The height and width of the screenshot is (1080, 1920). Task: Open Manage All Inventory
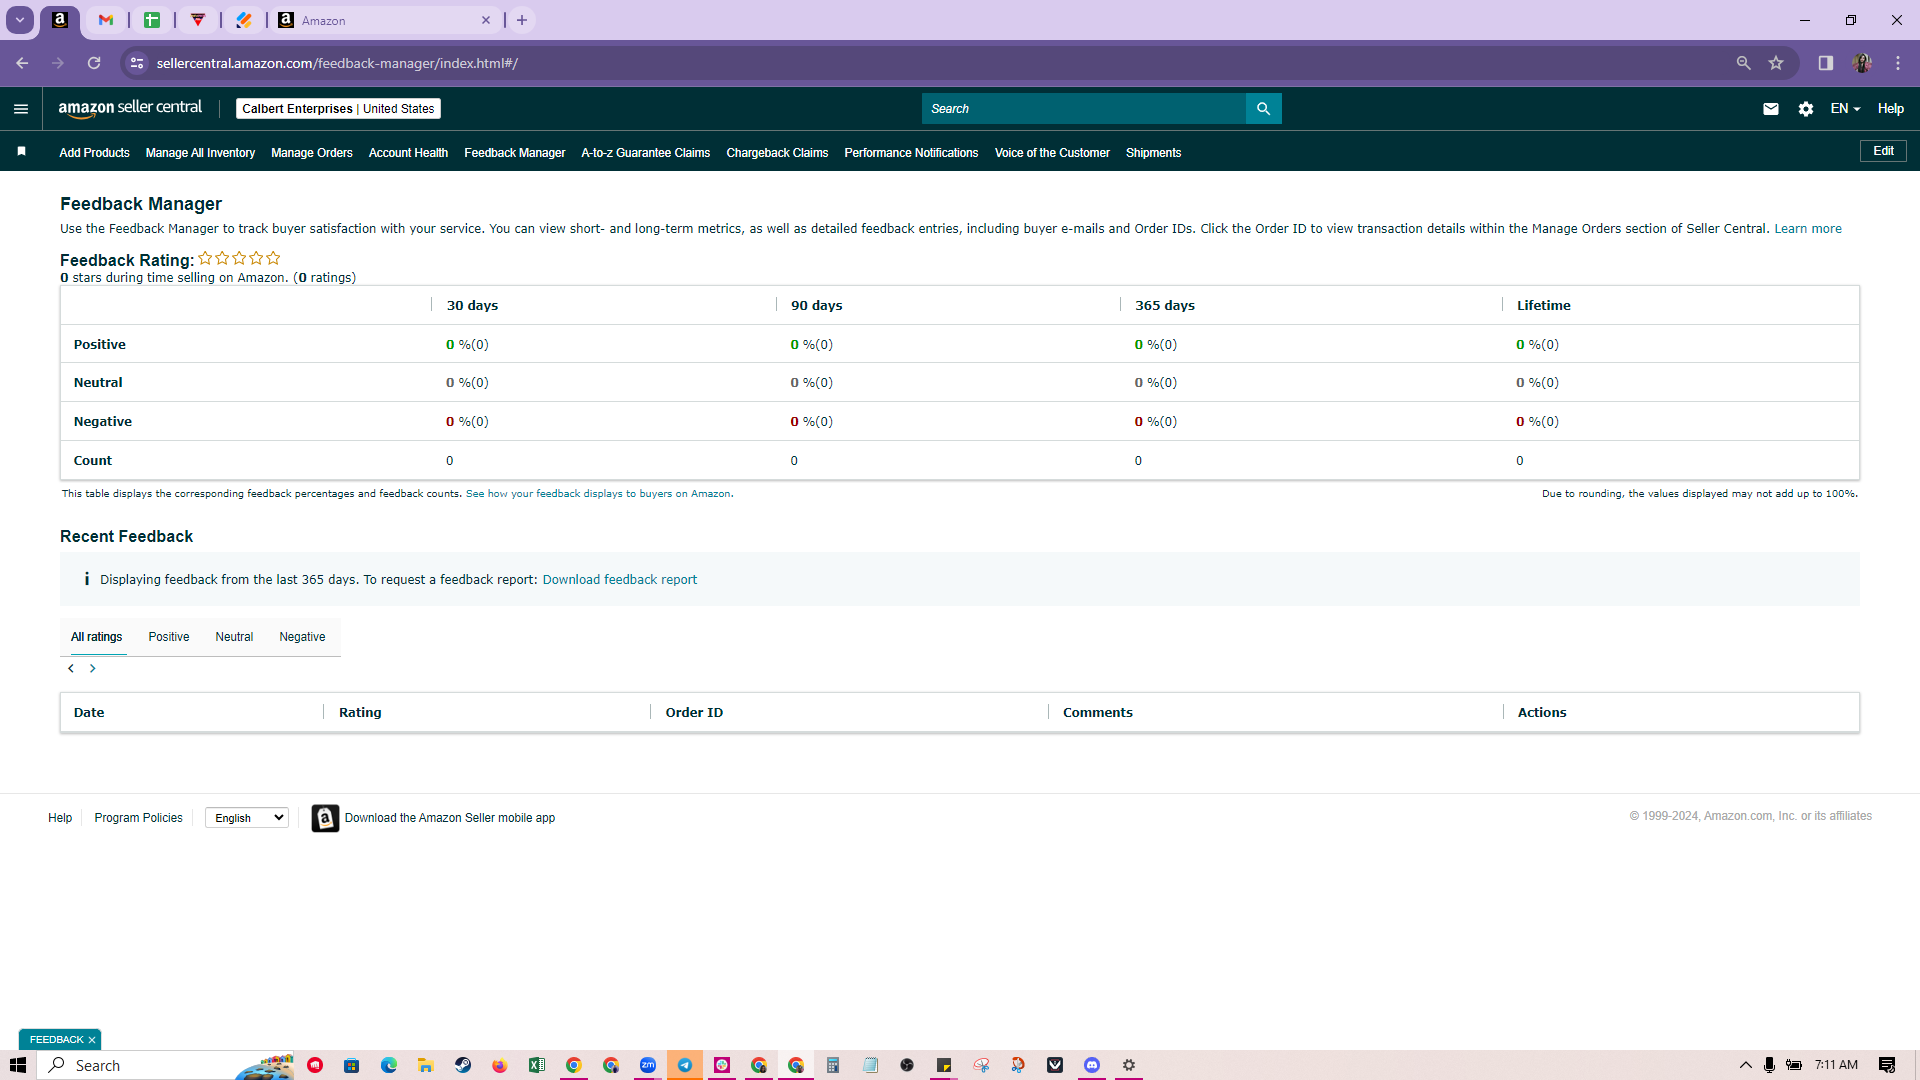(200, 153)
